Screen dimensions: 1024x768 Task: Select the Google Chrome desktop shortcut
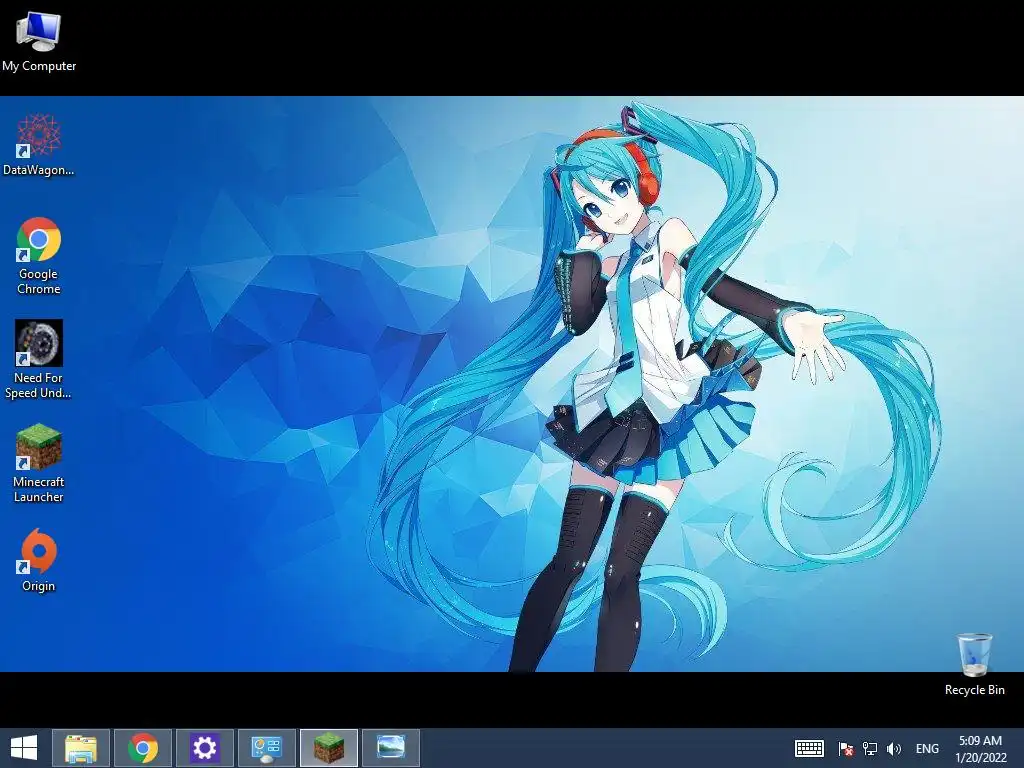click(39, 256)
